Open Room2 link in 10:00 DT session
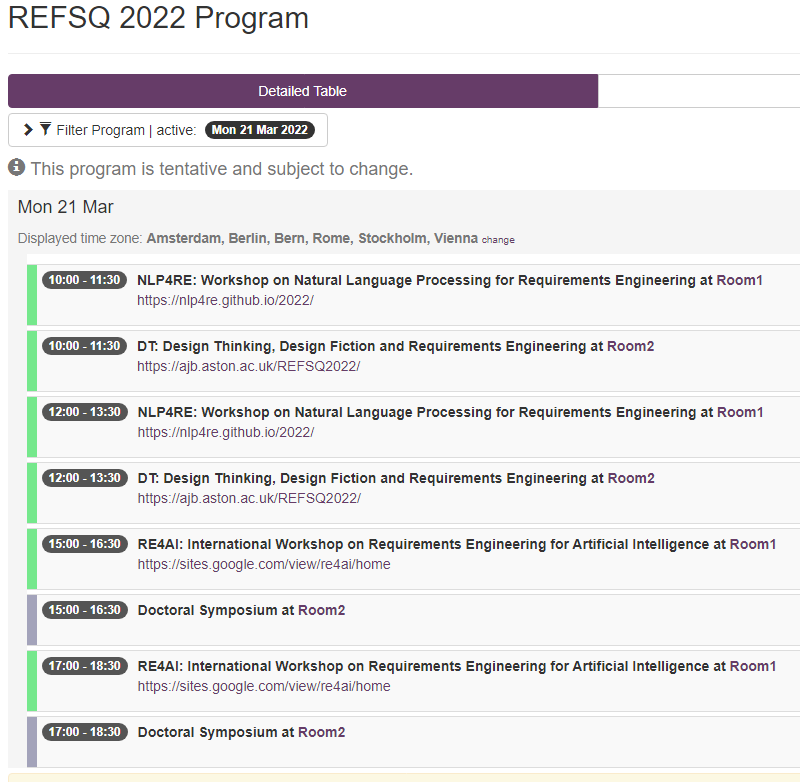 coord(630,346)
